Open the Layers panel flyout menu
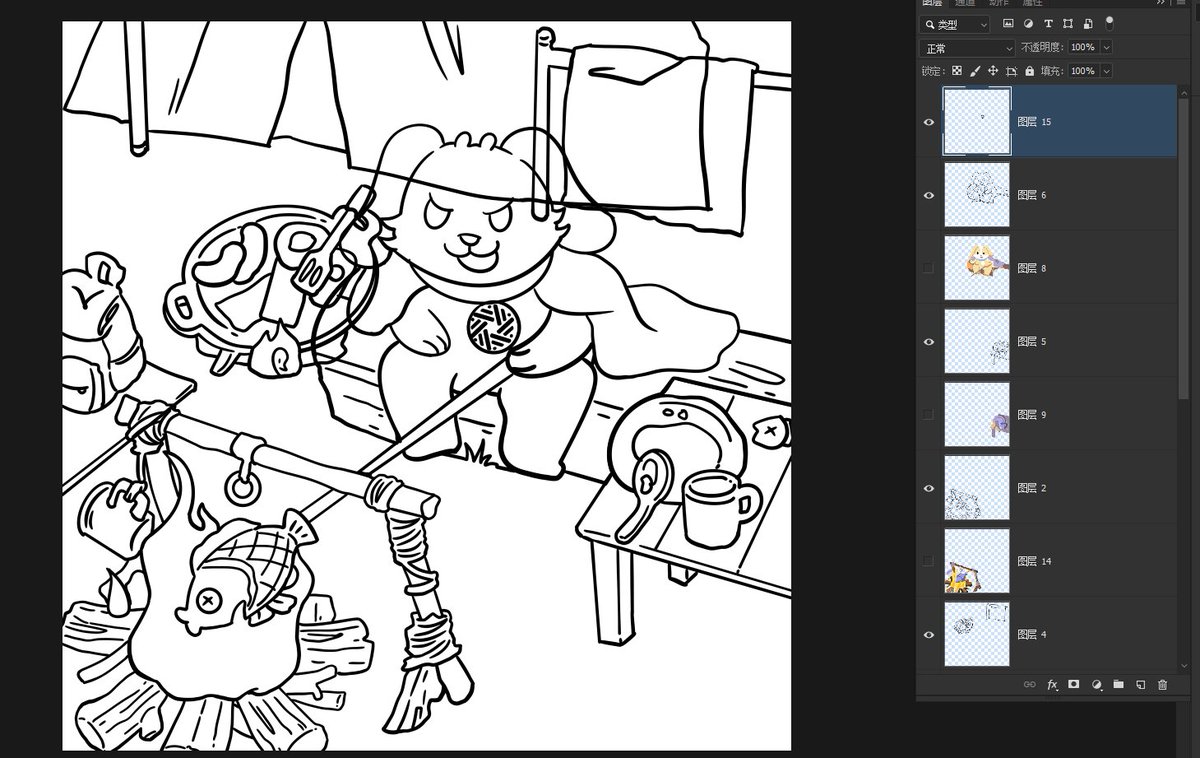Viewport: 1200px width, 758px height. tap(1180, 3)
